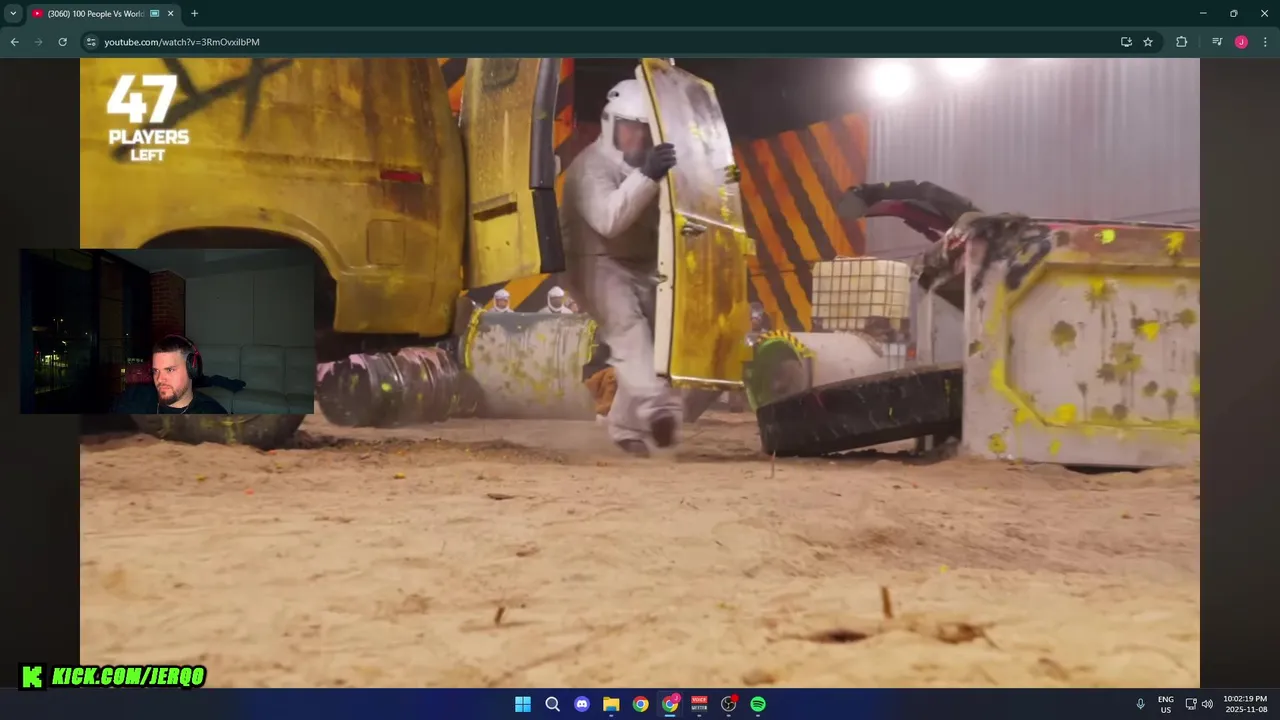Open the Chrome profile avatar 'J'

[1241, 42]
